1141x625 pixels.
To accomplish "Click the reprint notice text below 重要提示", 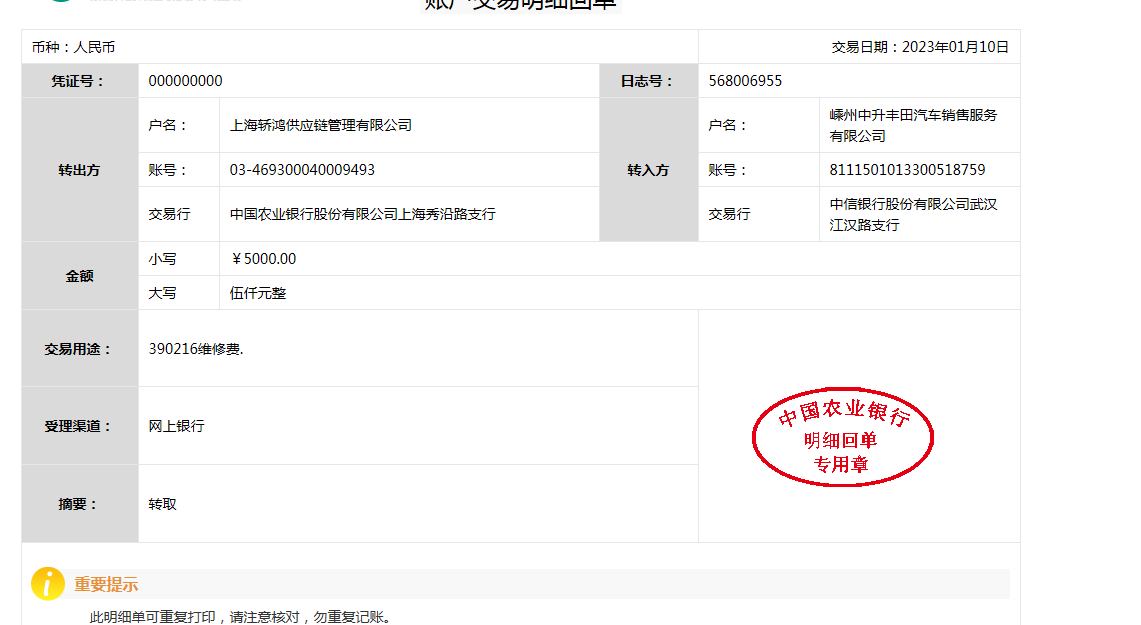I will [x=240, y=616].
